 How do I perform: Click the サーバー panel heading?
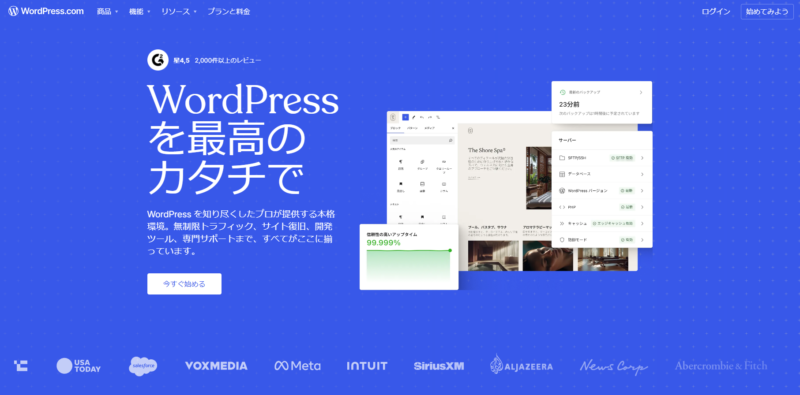tap(568, 140)
